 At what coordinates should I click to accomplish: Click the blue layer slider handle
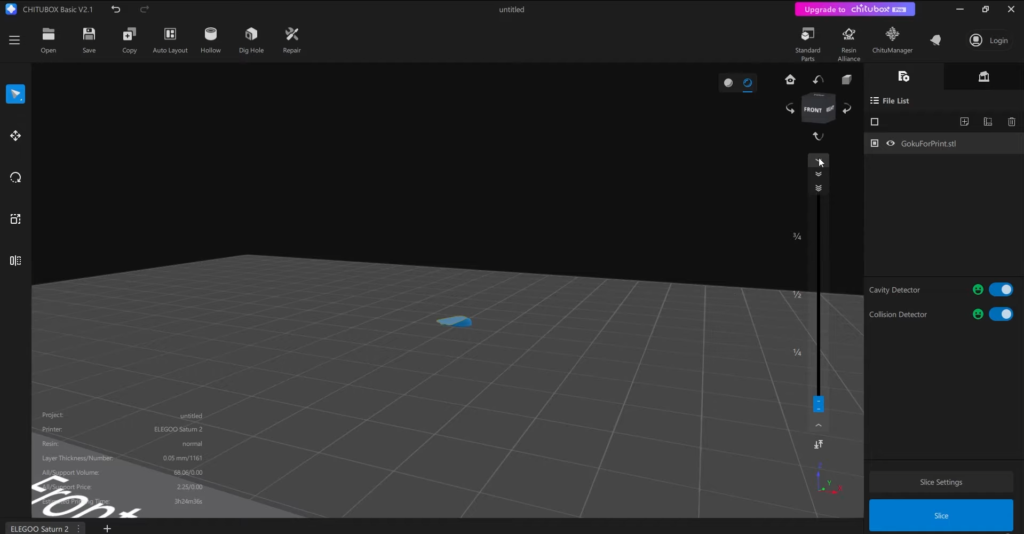(818, 404)
